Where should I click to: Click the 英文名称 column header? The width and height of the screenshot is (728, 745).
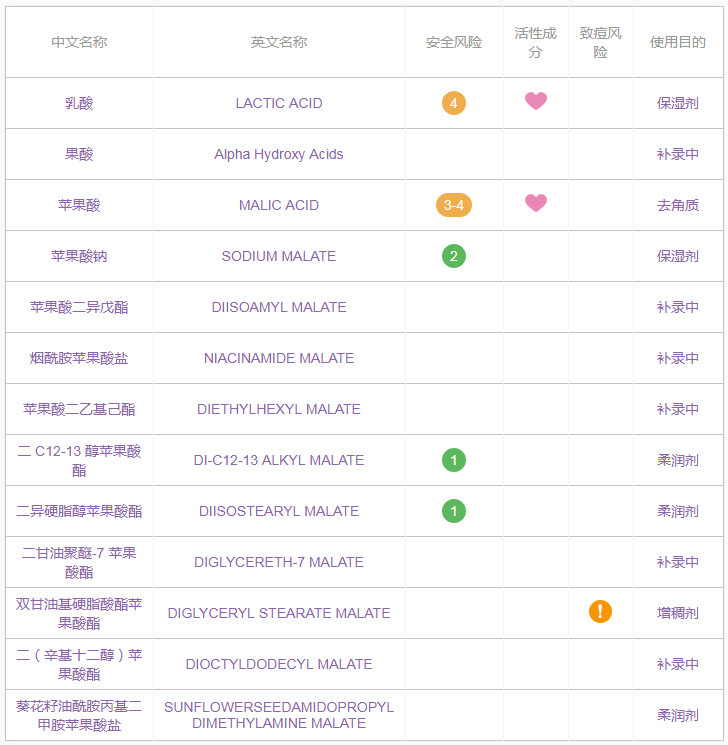point(279,42)
